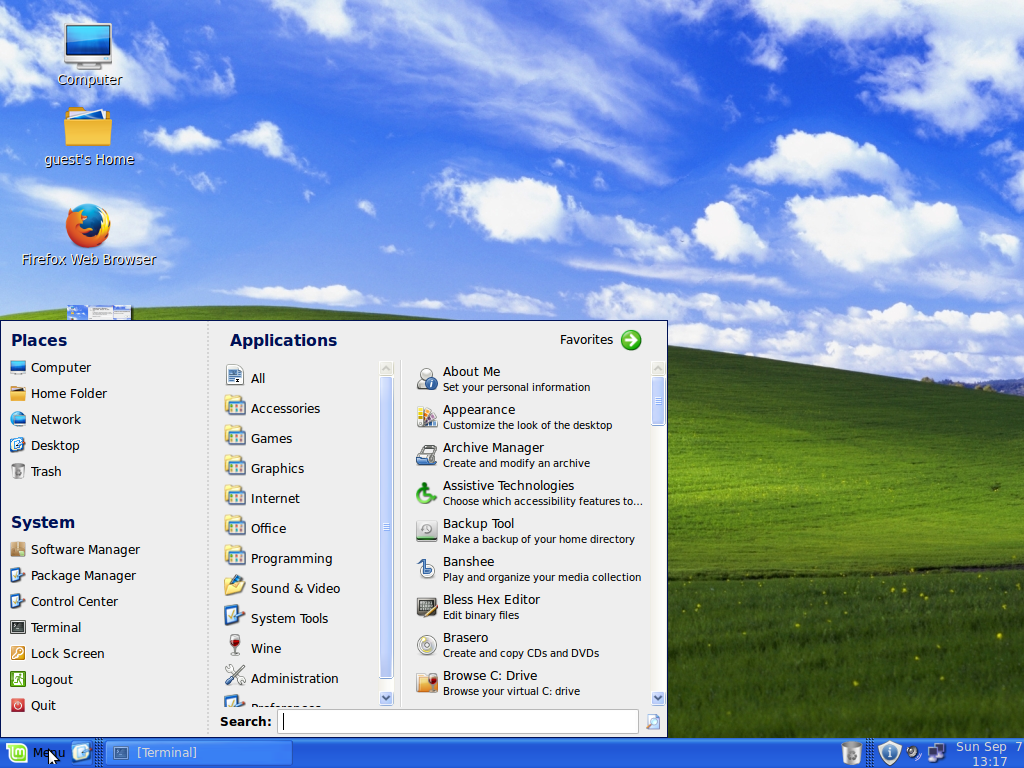The image size is (1024, 768).
Task: Click scroll up arrow of applications list
Action: (658, 369)
